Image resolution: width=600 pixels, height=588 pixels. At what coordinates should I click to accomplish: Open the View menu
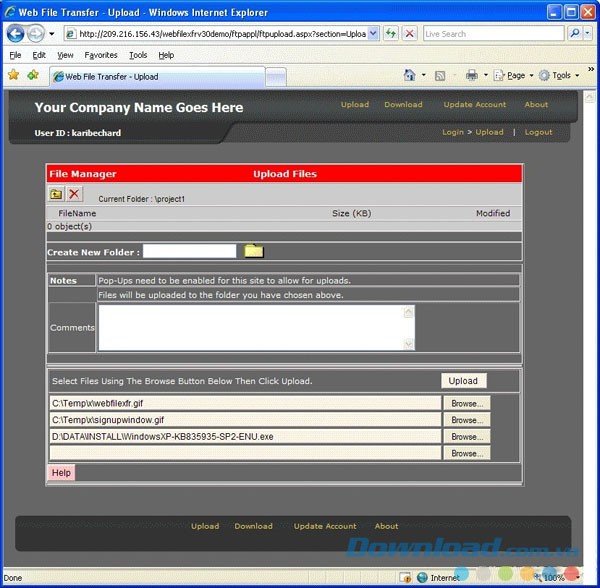coord(65,55)
